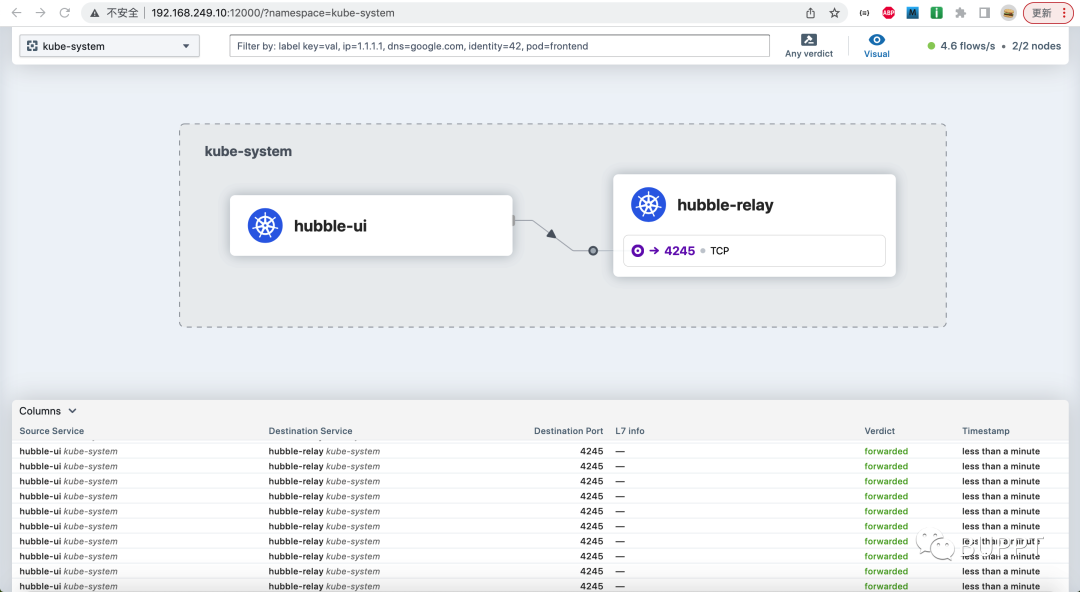Screen dimensions: 1080x592
Task: Click the 2/2 nodes status
Action: point(1036,45)
